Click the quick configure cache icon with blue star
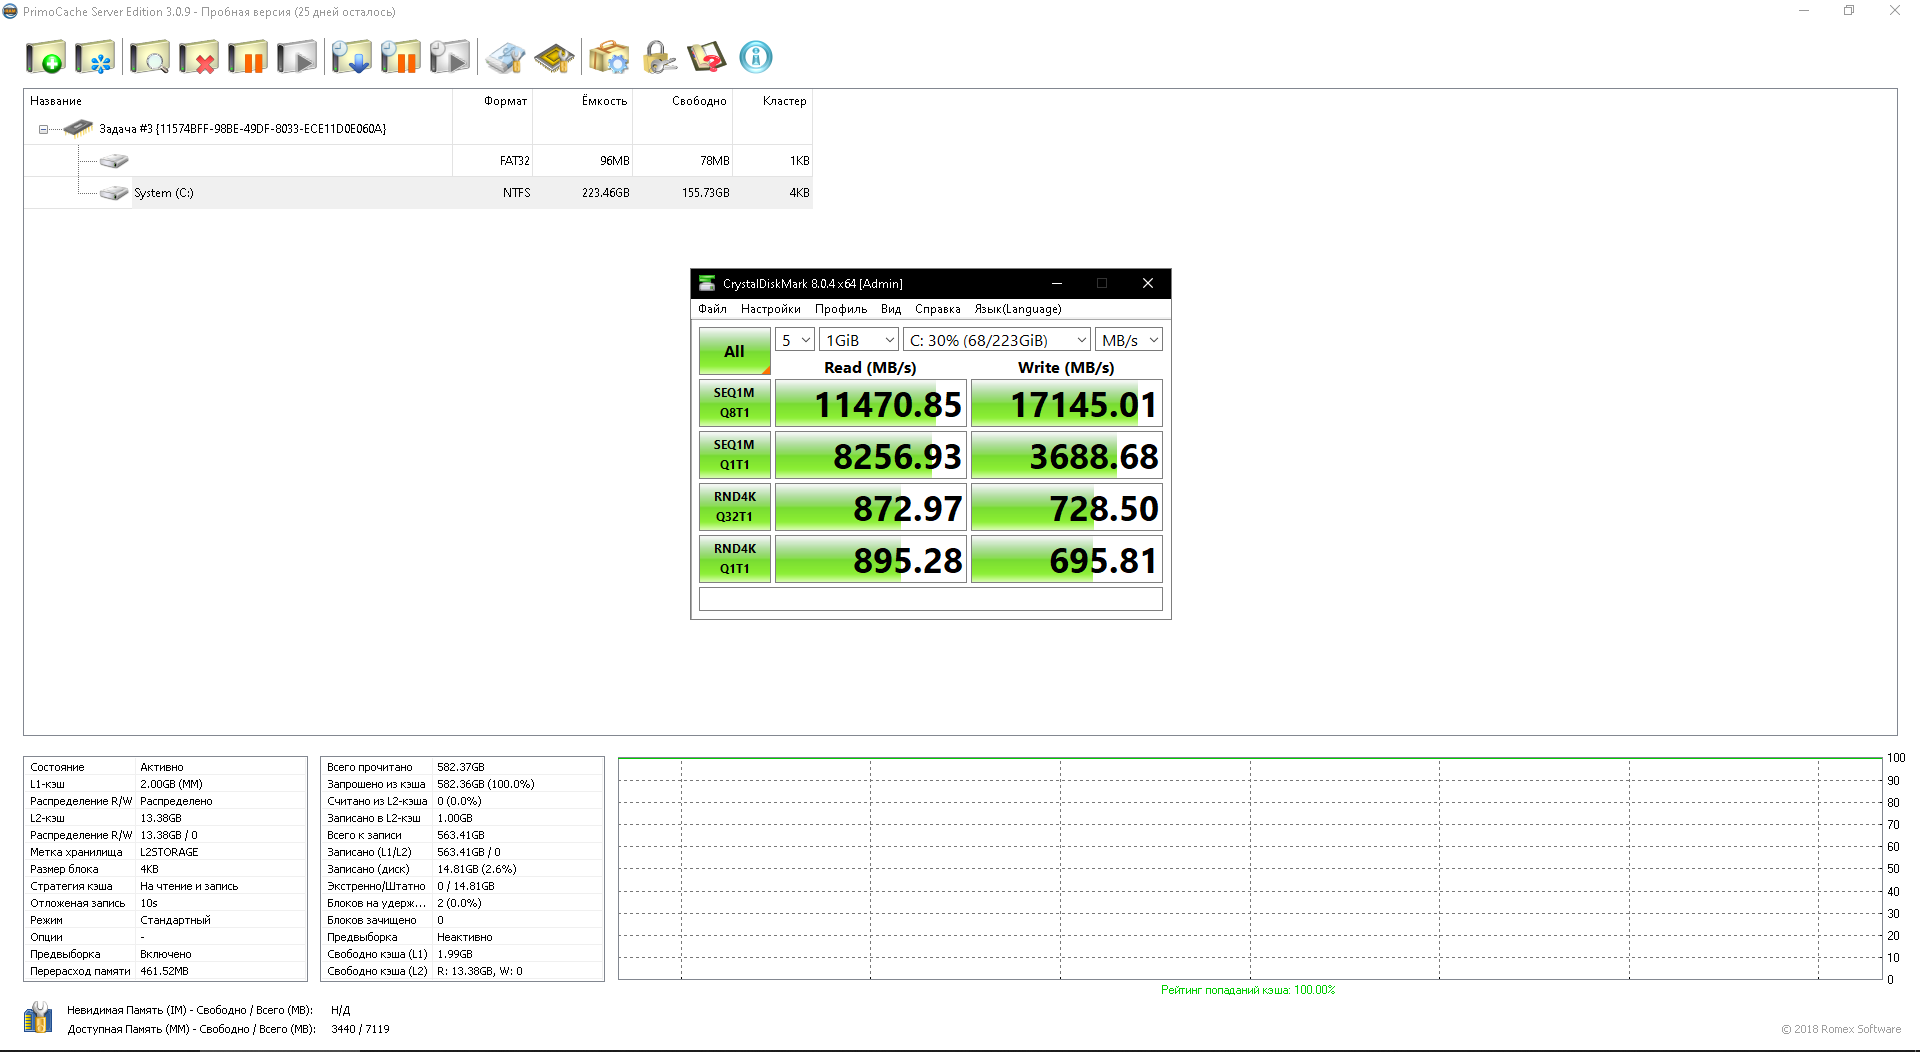 pyautogui.click(x=96, y=57)
